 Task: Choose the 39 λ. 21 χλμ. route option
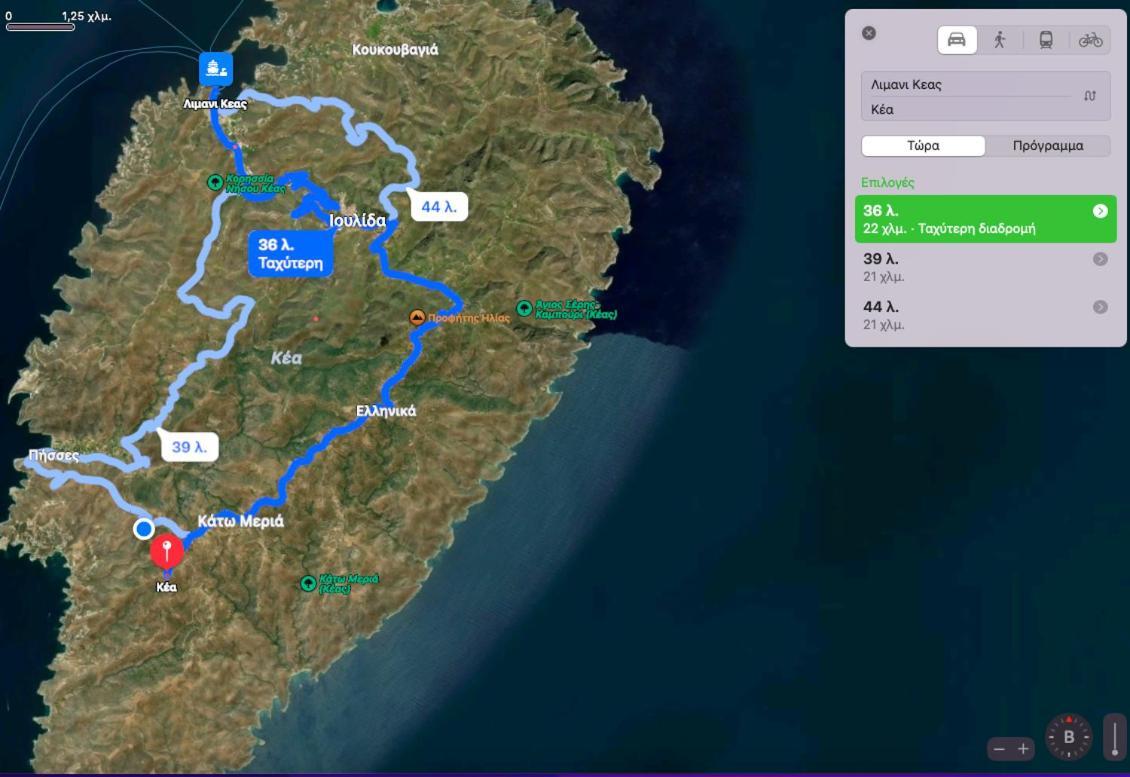click(985, 267)
